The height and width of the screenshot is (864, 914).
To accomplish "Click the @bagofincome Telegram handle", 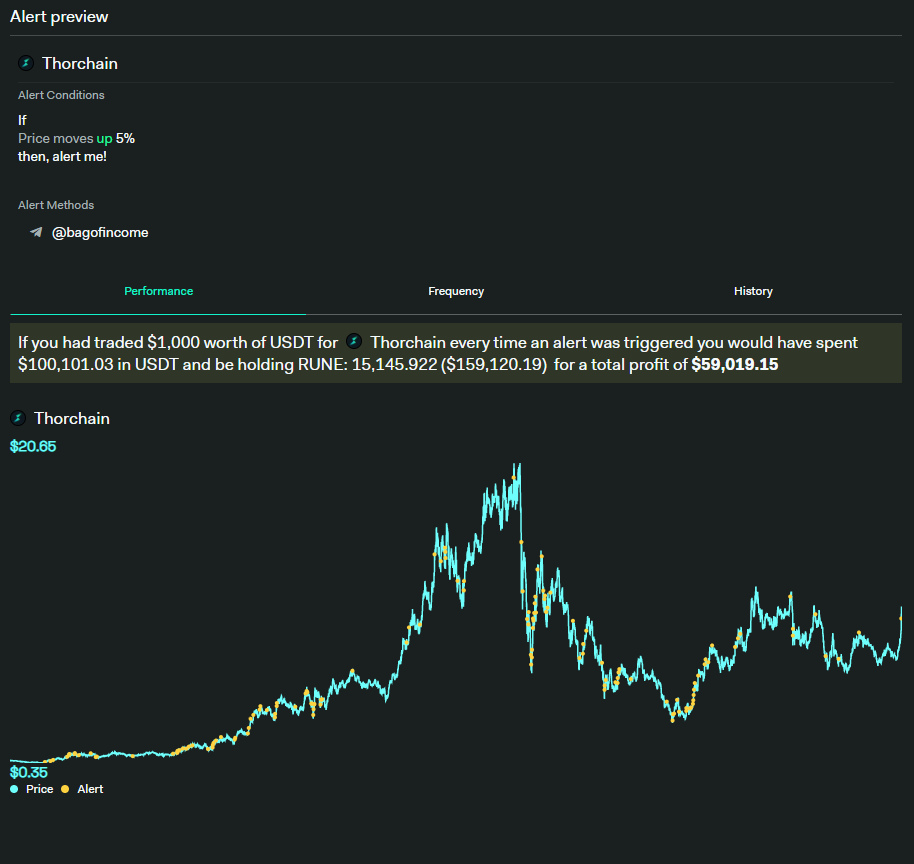I will tap(100, 233).
